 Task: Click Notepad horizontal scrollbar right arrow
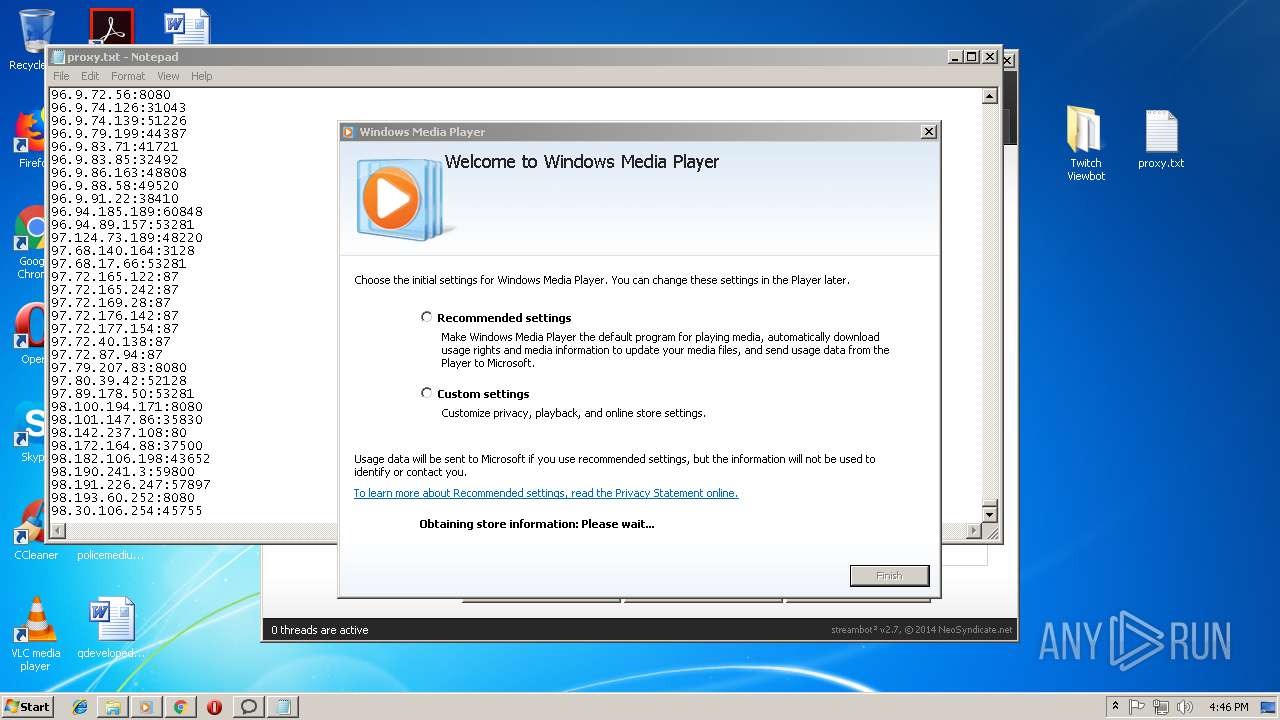(x=974, y=531)
